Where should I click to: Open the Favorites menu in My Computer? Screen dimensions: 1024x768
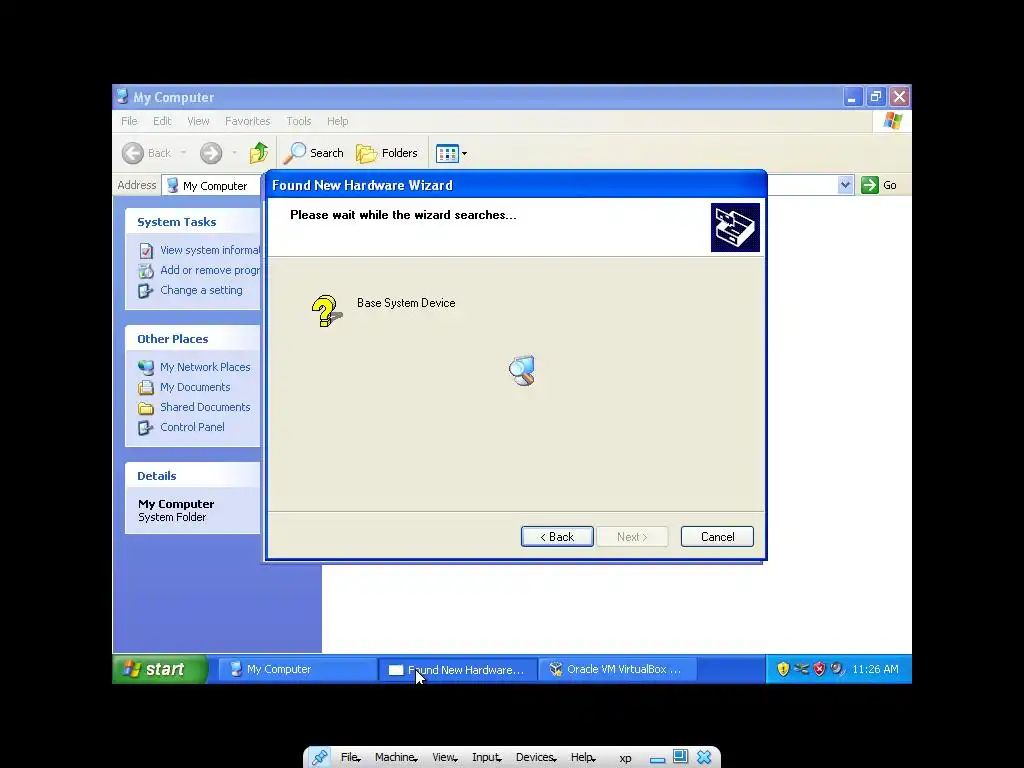[248, 121]
